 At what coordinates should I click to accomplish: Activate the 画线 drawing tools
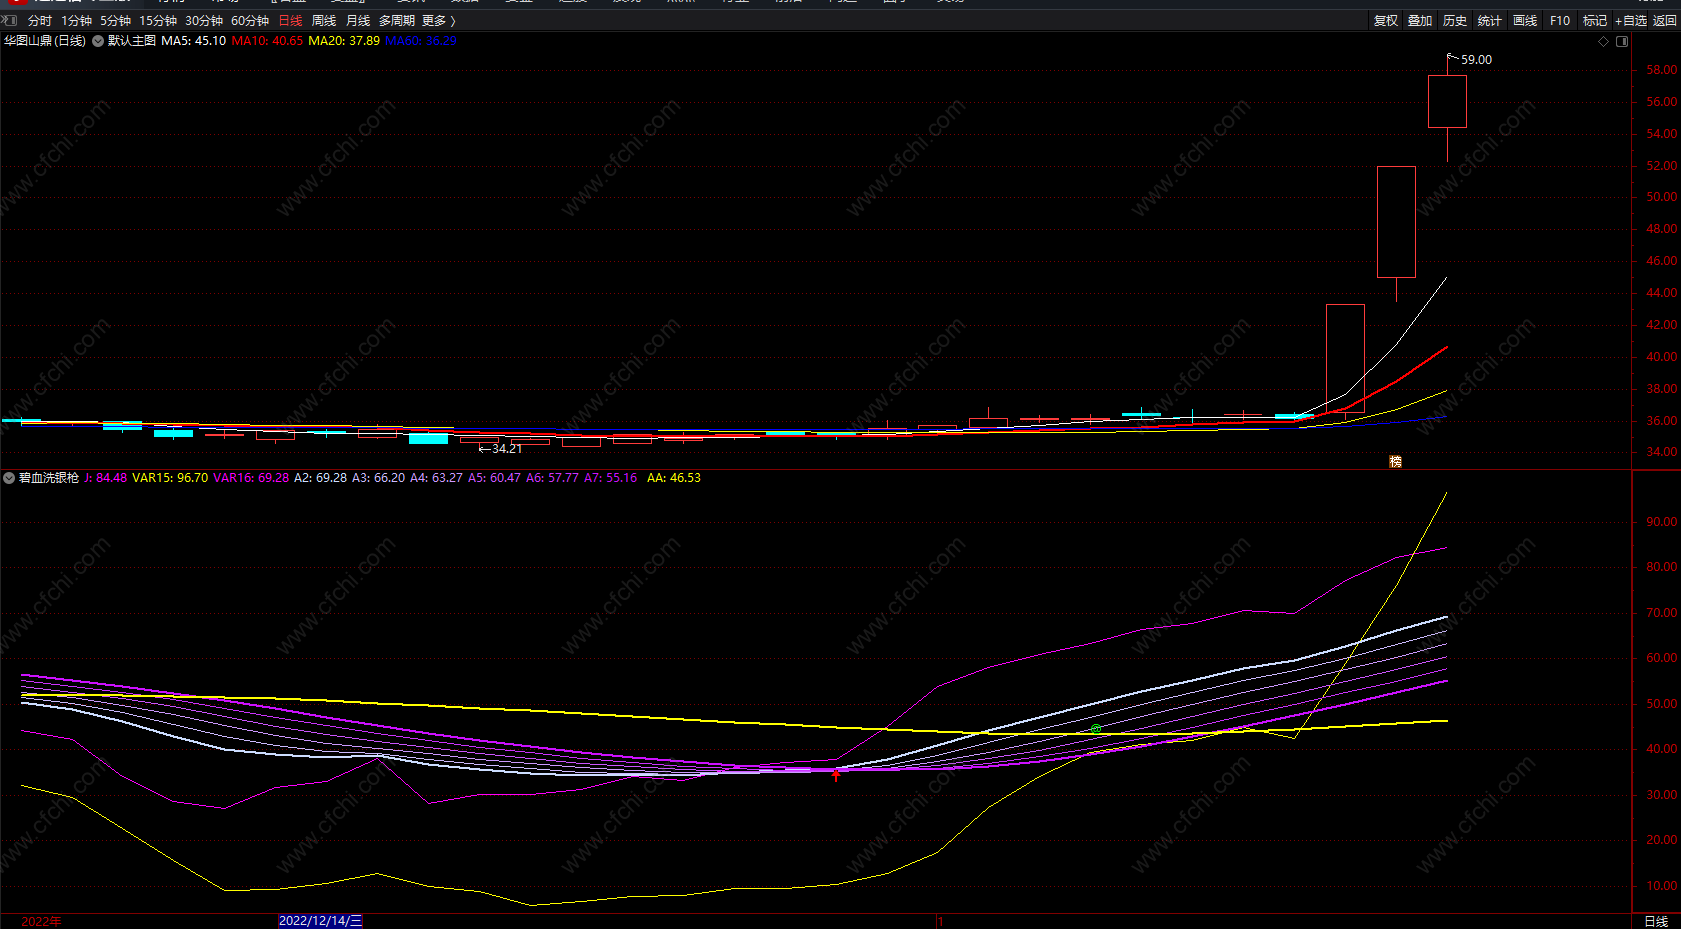click(1525, 21)
